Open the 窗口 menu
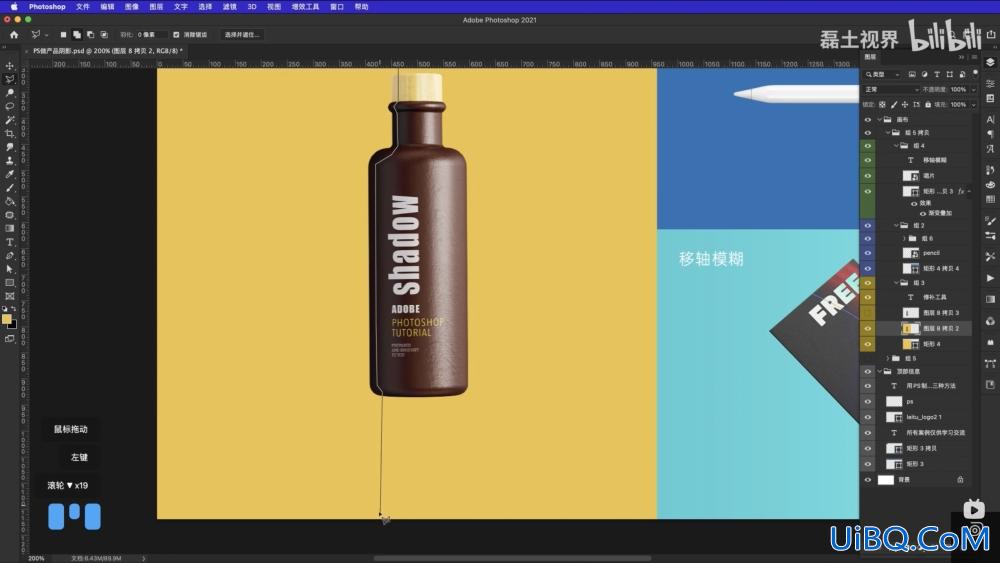The height and width of the screenshot is (563, 1000). 337,6
